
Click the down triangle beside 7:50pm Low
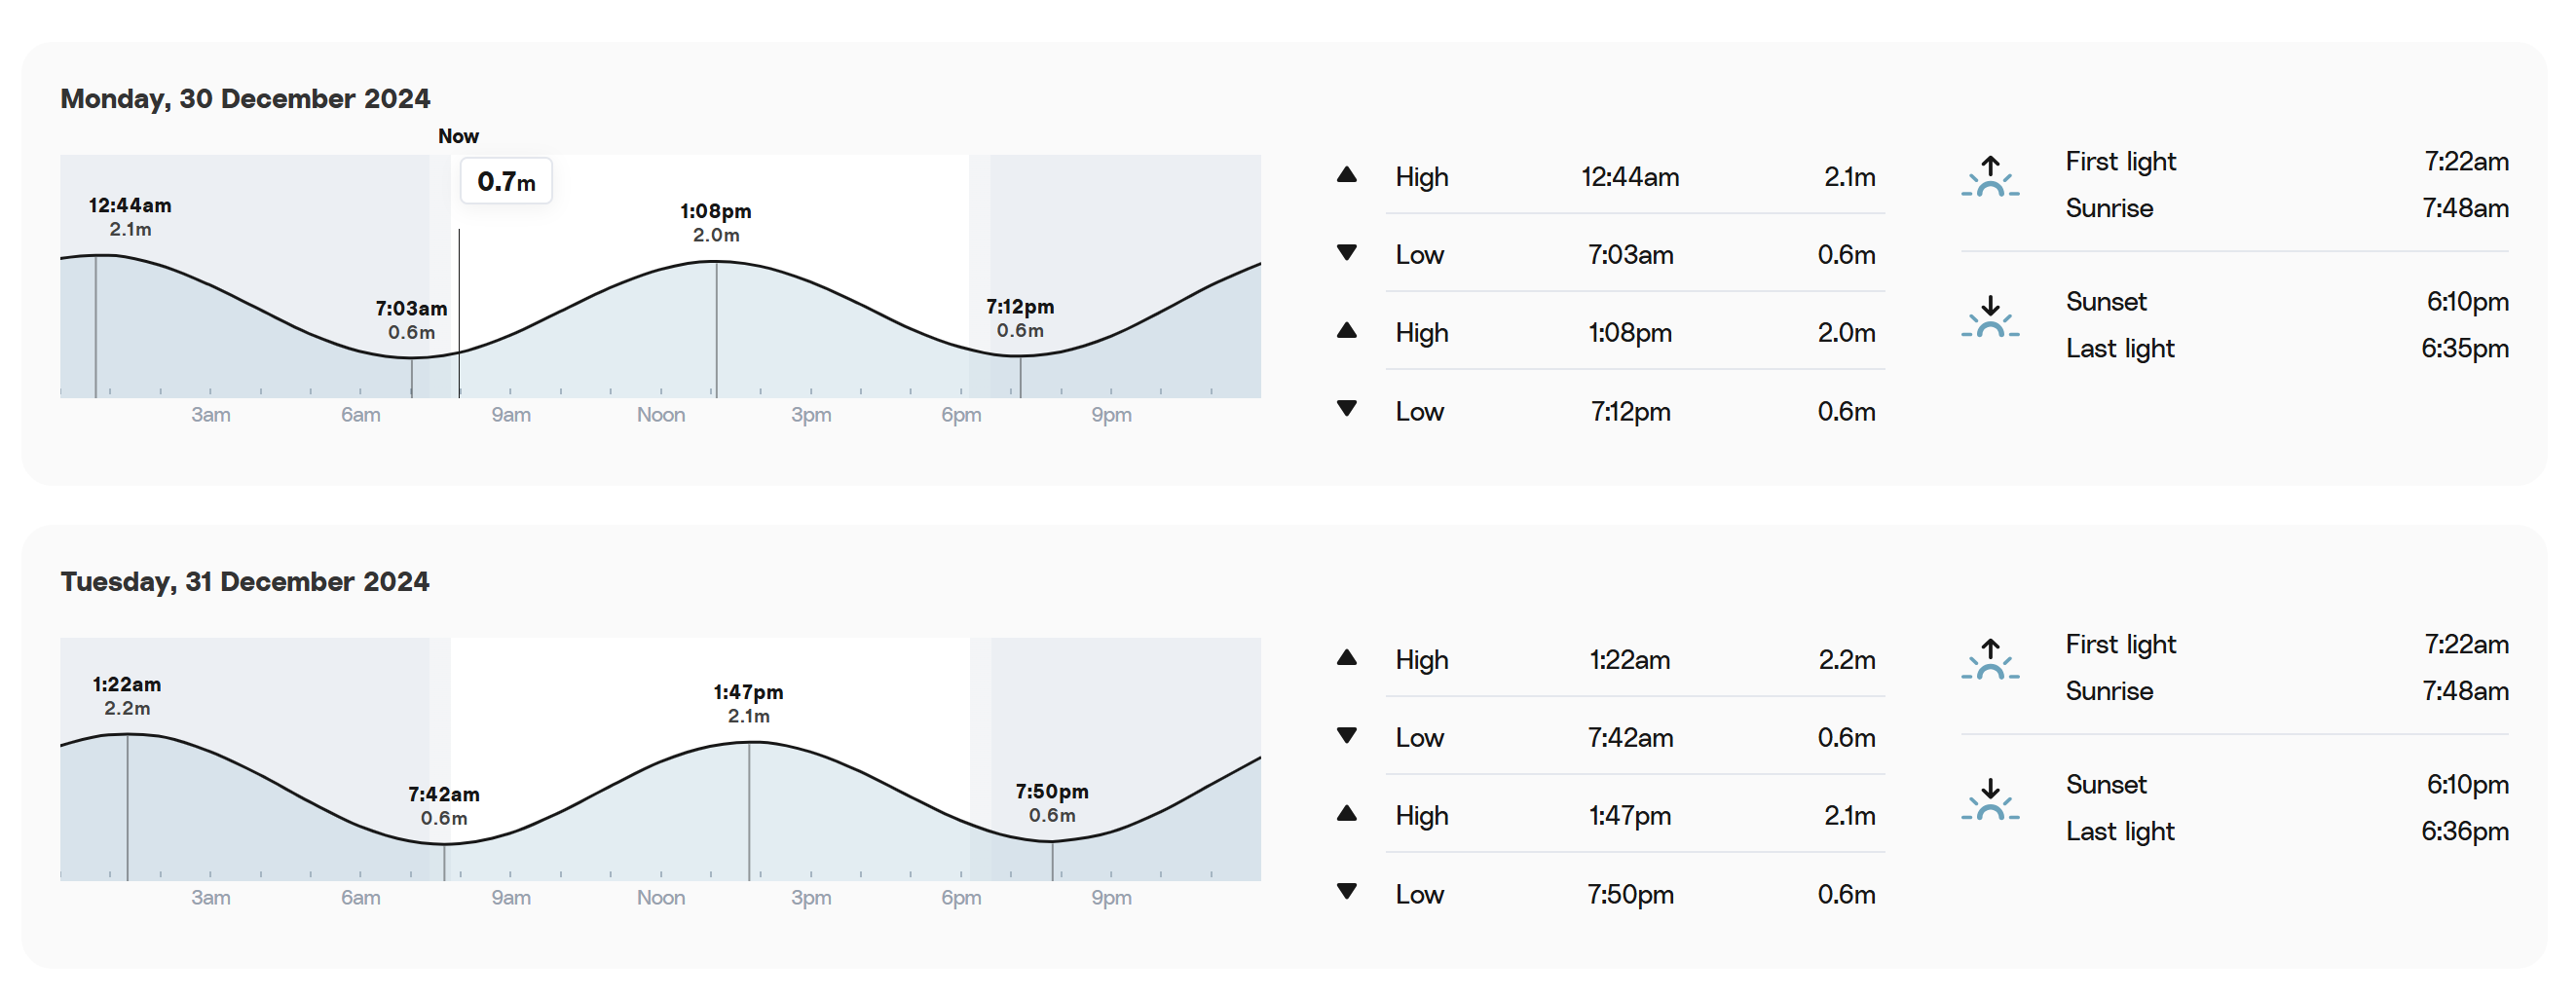click(1347, 892)
